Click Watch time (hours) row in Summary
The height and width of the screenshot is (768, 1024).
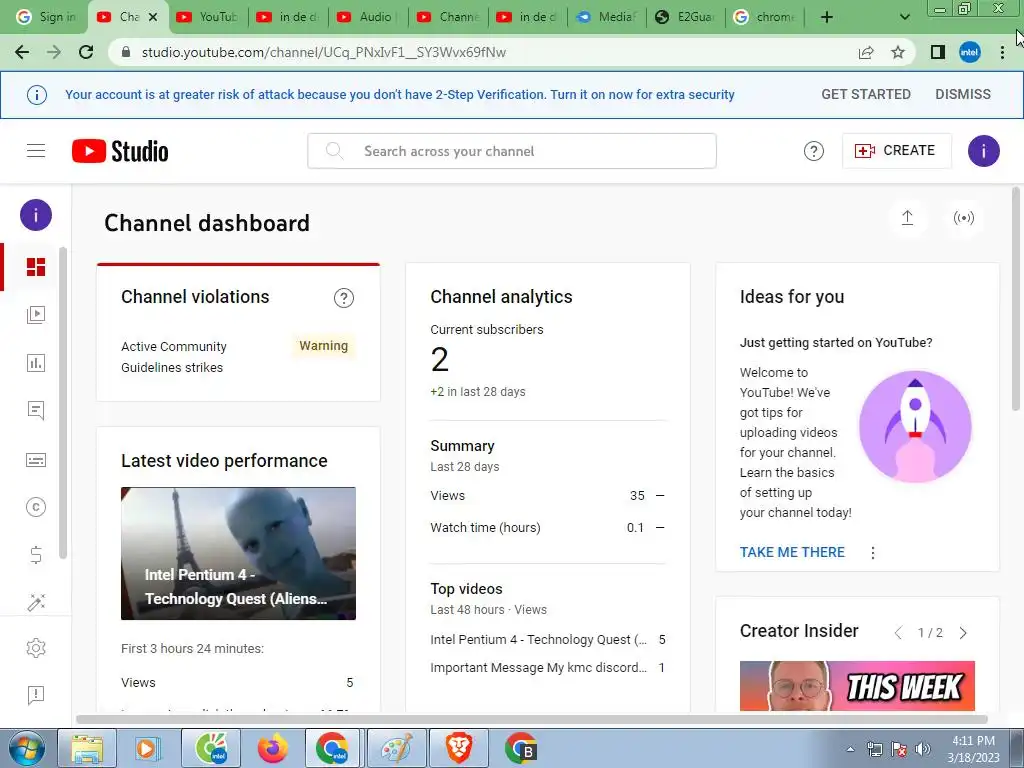pos(547,528)
